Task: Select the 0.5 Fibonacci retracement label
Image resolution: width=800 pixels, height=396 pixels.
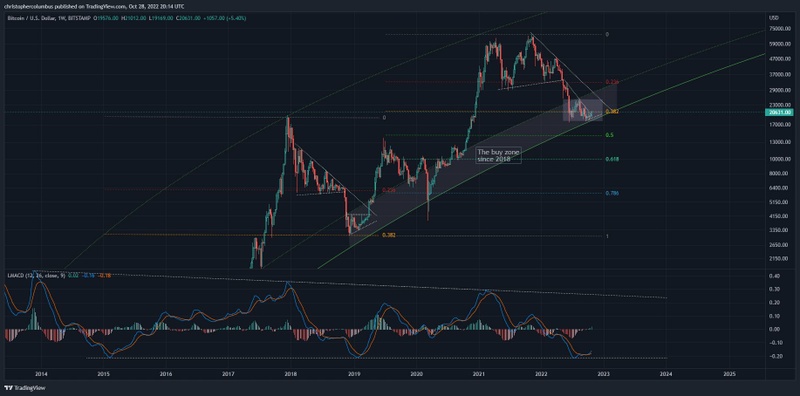Action: coord(609,135)
